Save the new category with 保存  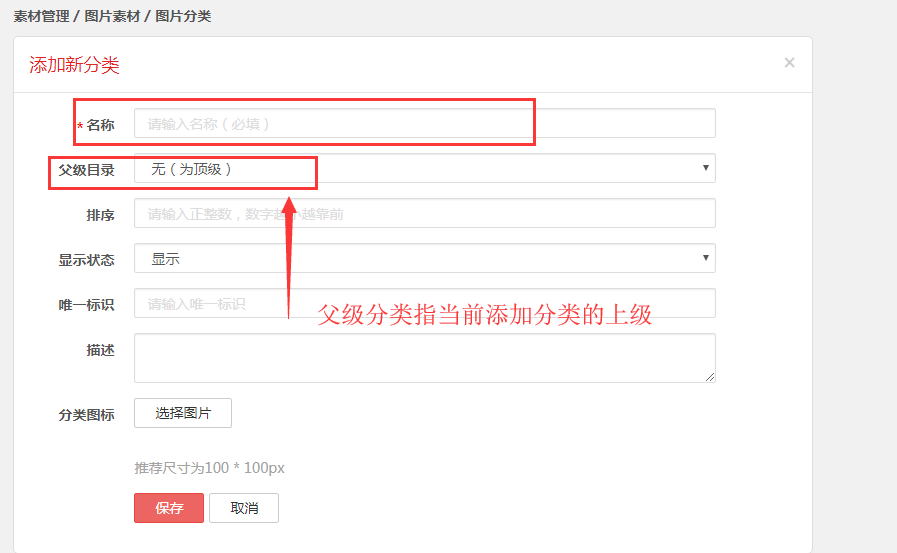(169, 508)
